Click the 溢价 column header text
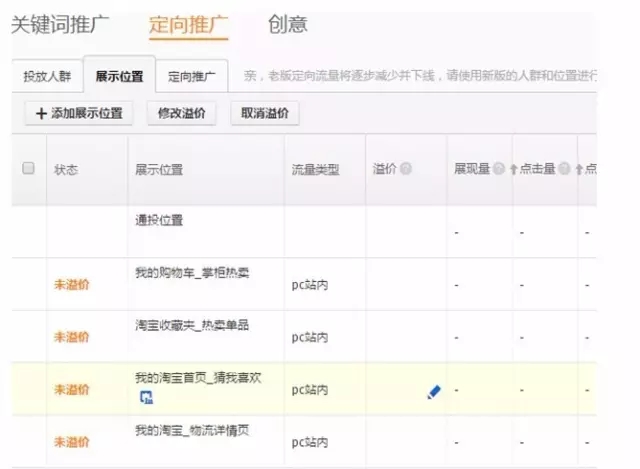Screen dimensions: 640x469 [384, 169]
